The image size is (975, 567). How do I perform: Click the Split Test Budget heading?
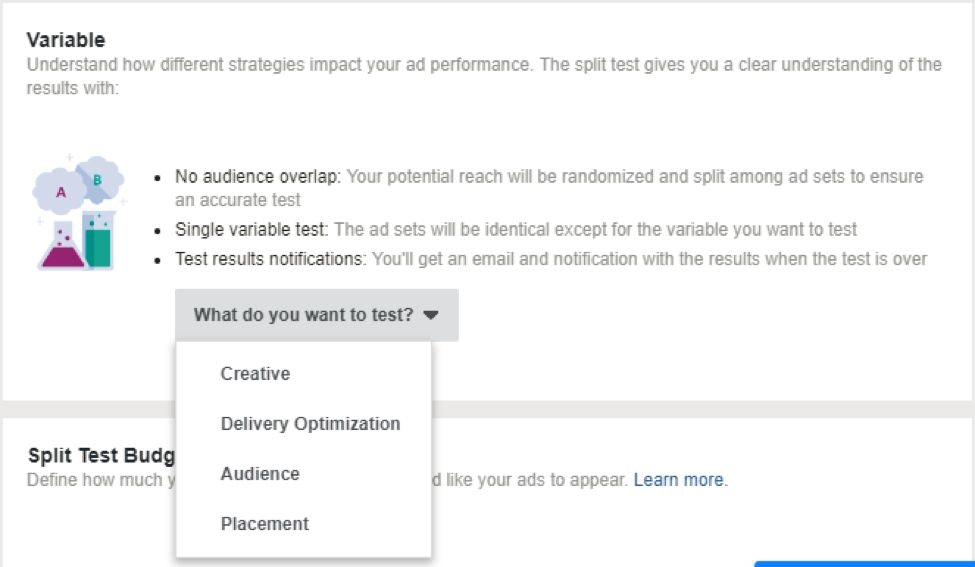(x=100, y=456)
